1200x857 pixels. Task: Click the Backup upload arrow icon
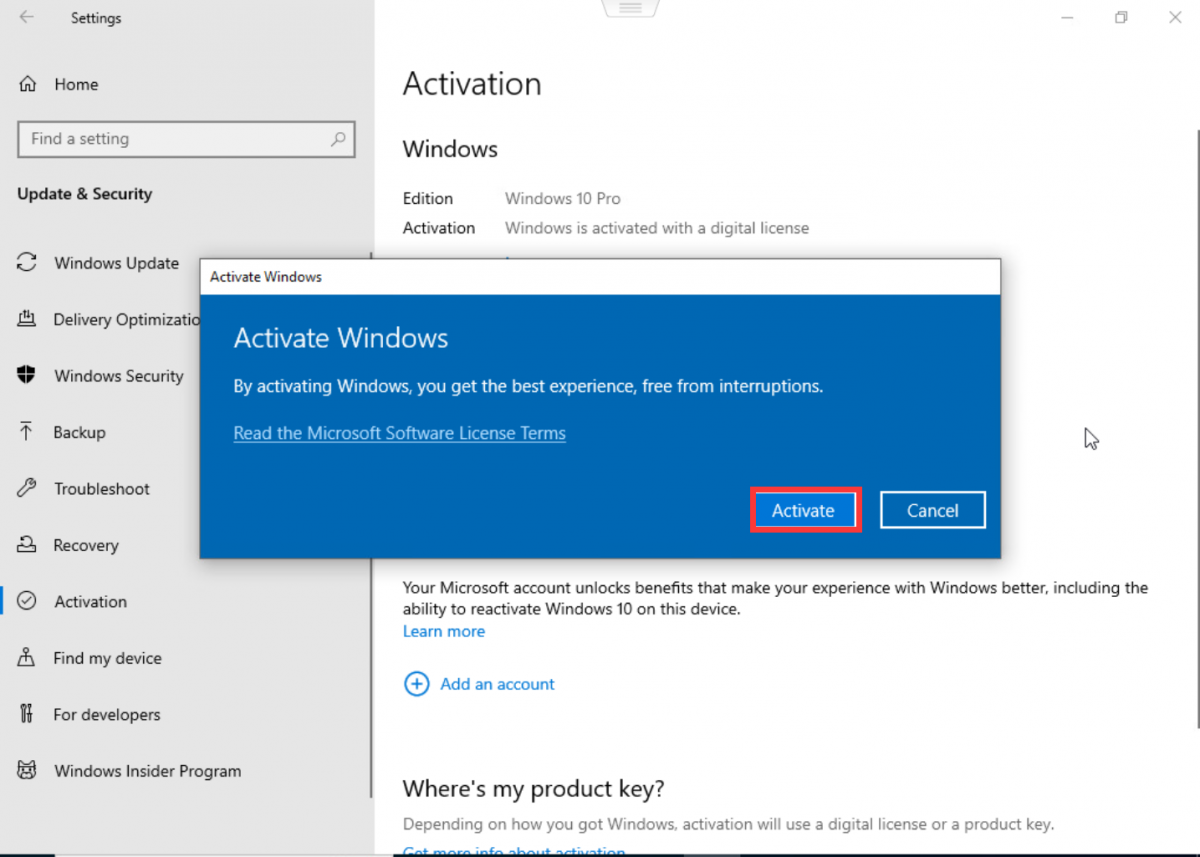27,432
